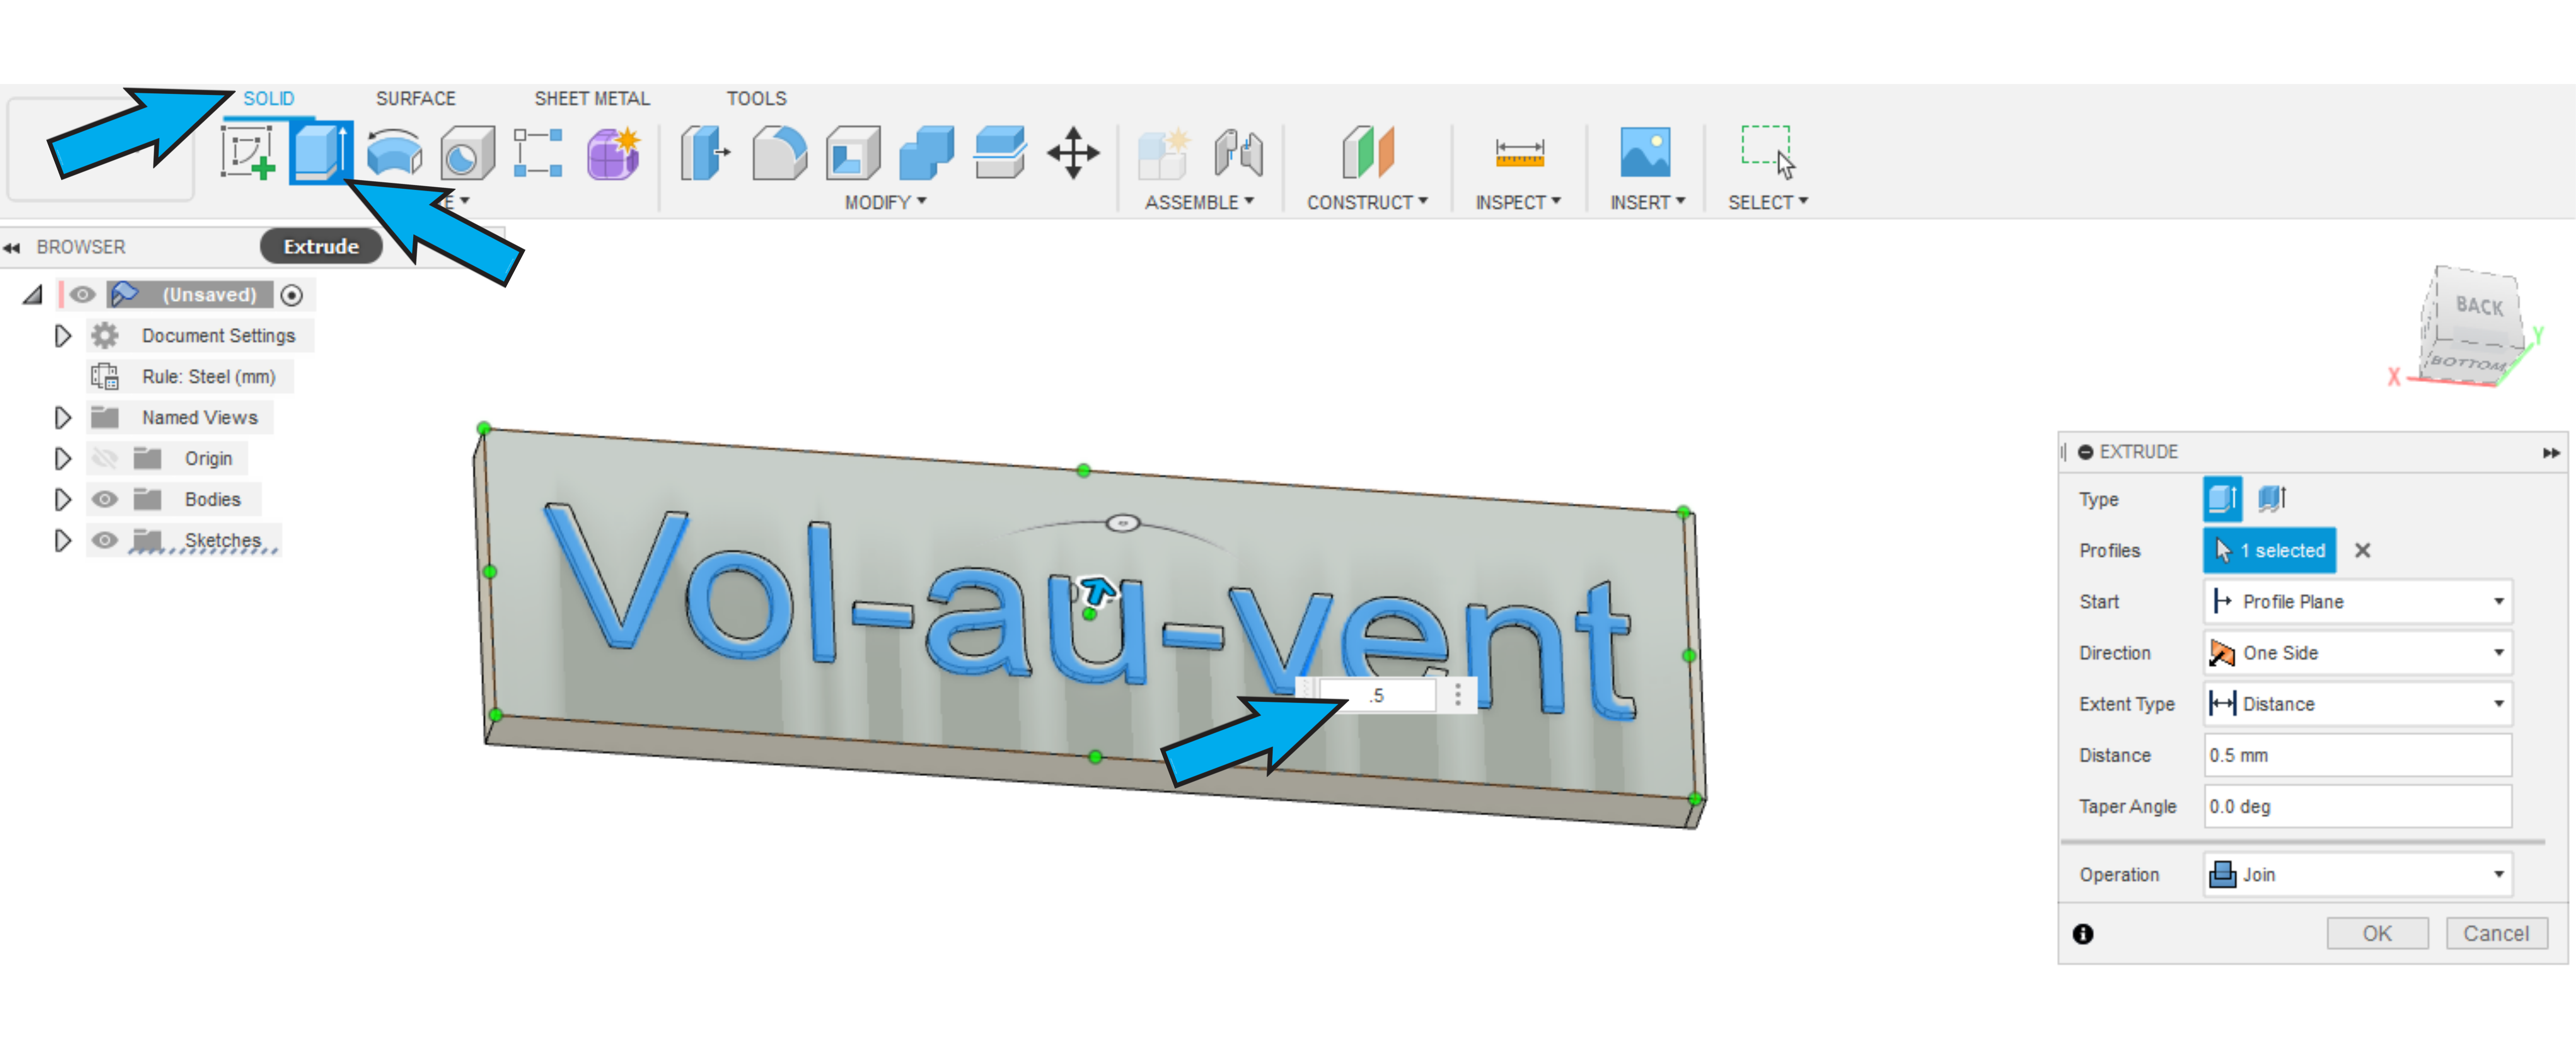Expand the Named Views tree node
Image resolution: width=2576 pixels, height=1044 pixels.
click(x=62, y=417)
